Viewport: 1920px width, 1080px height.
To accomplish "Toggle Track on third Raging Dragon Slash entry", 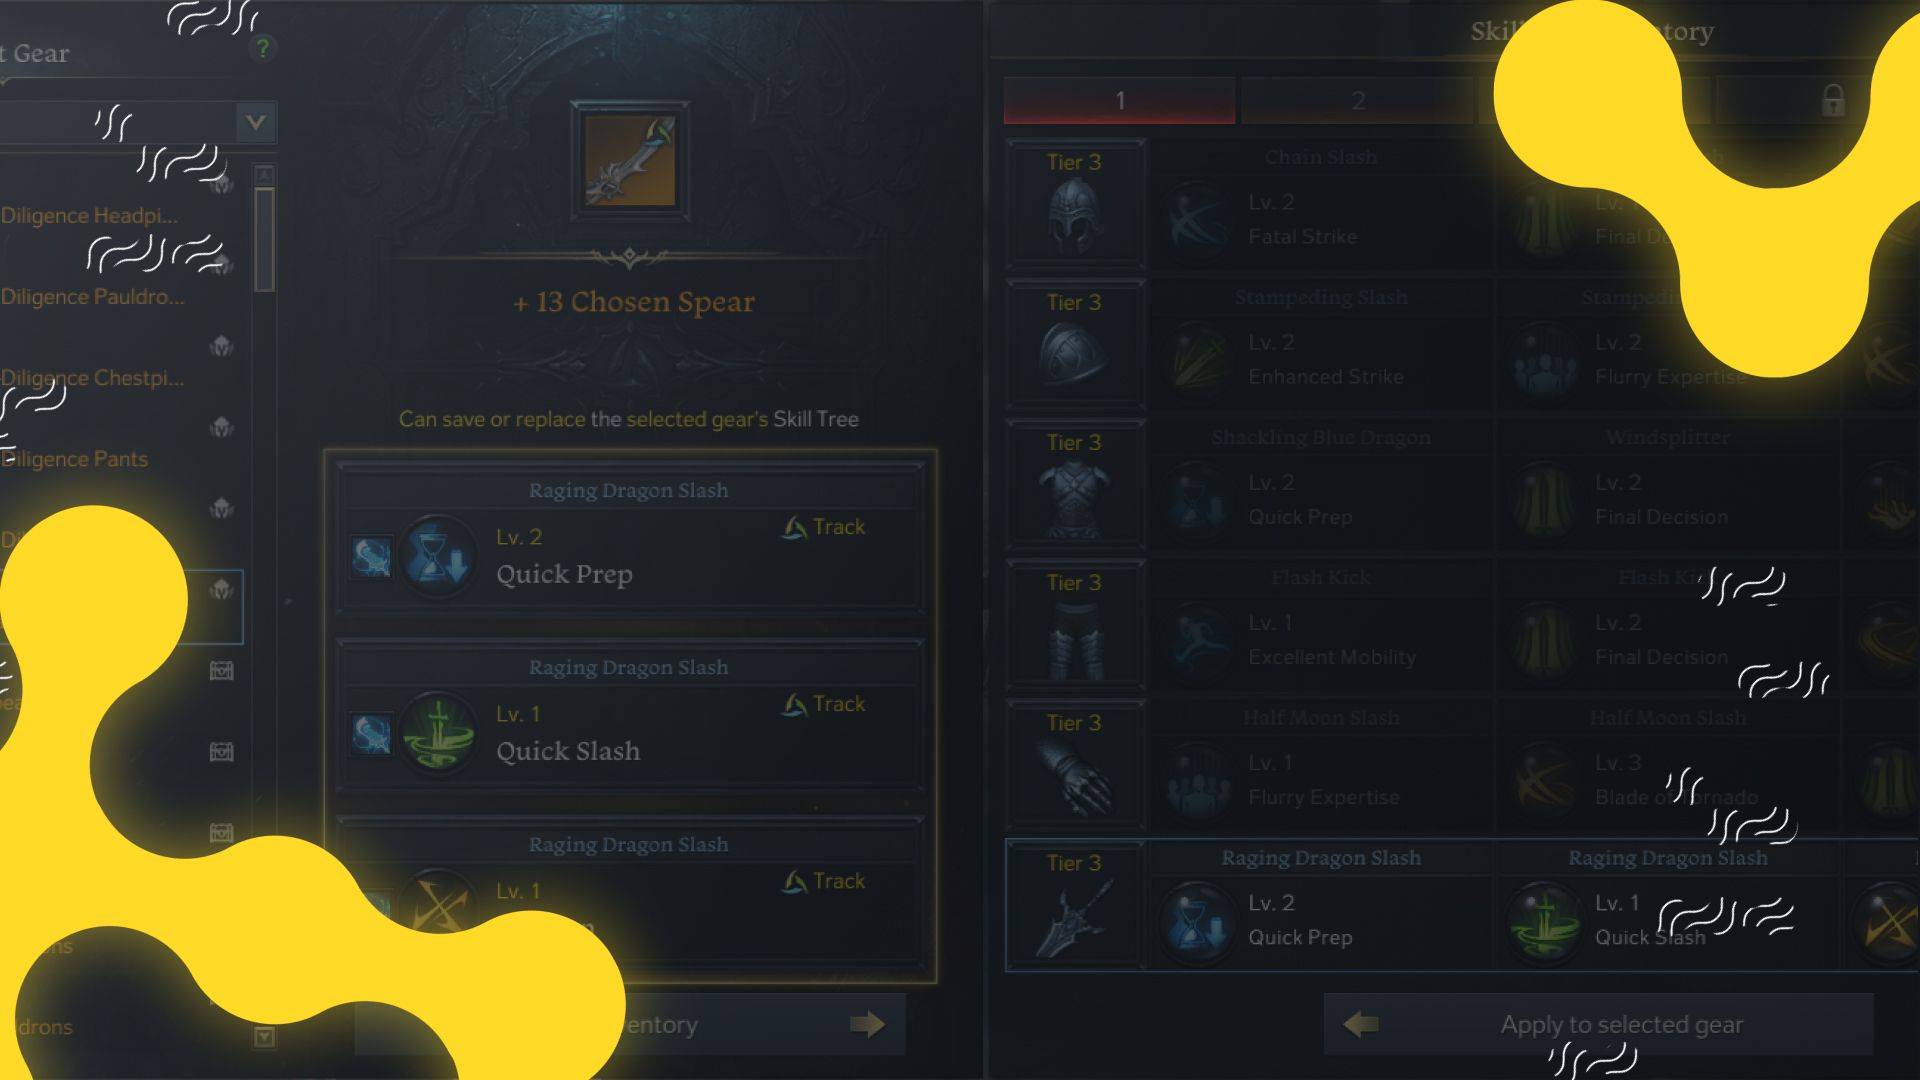I will pos(824,881).
